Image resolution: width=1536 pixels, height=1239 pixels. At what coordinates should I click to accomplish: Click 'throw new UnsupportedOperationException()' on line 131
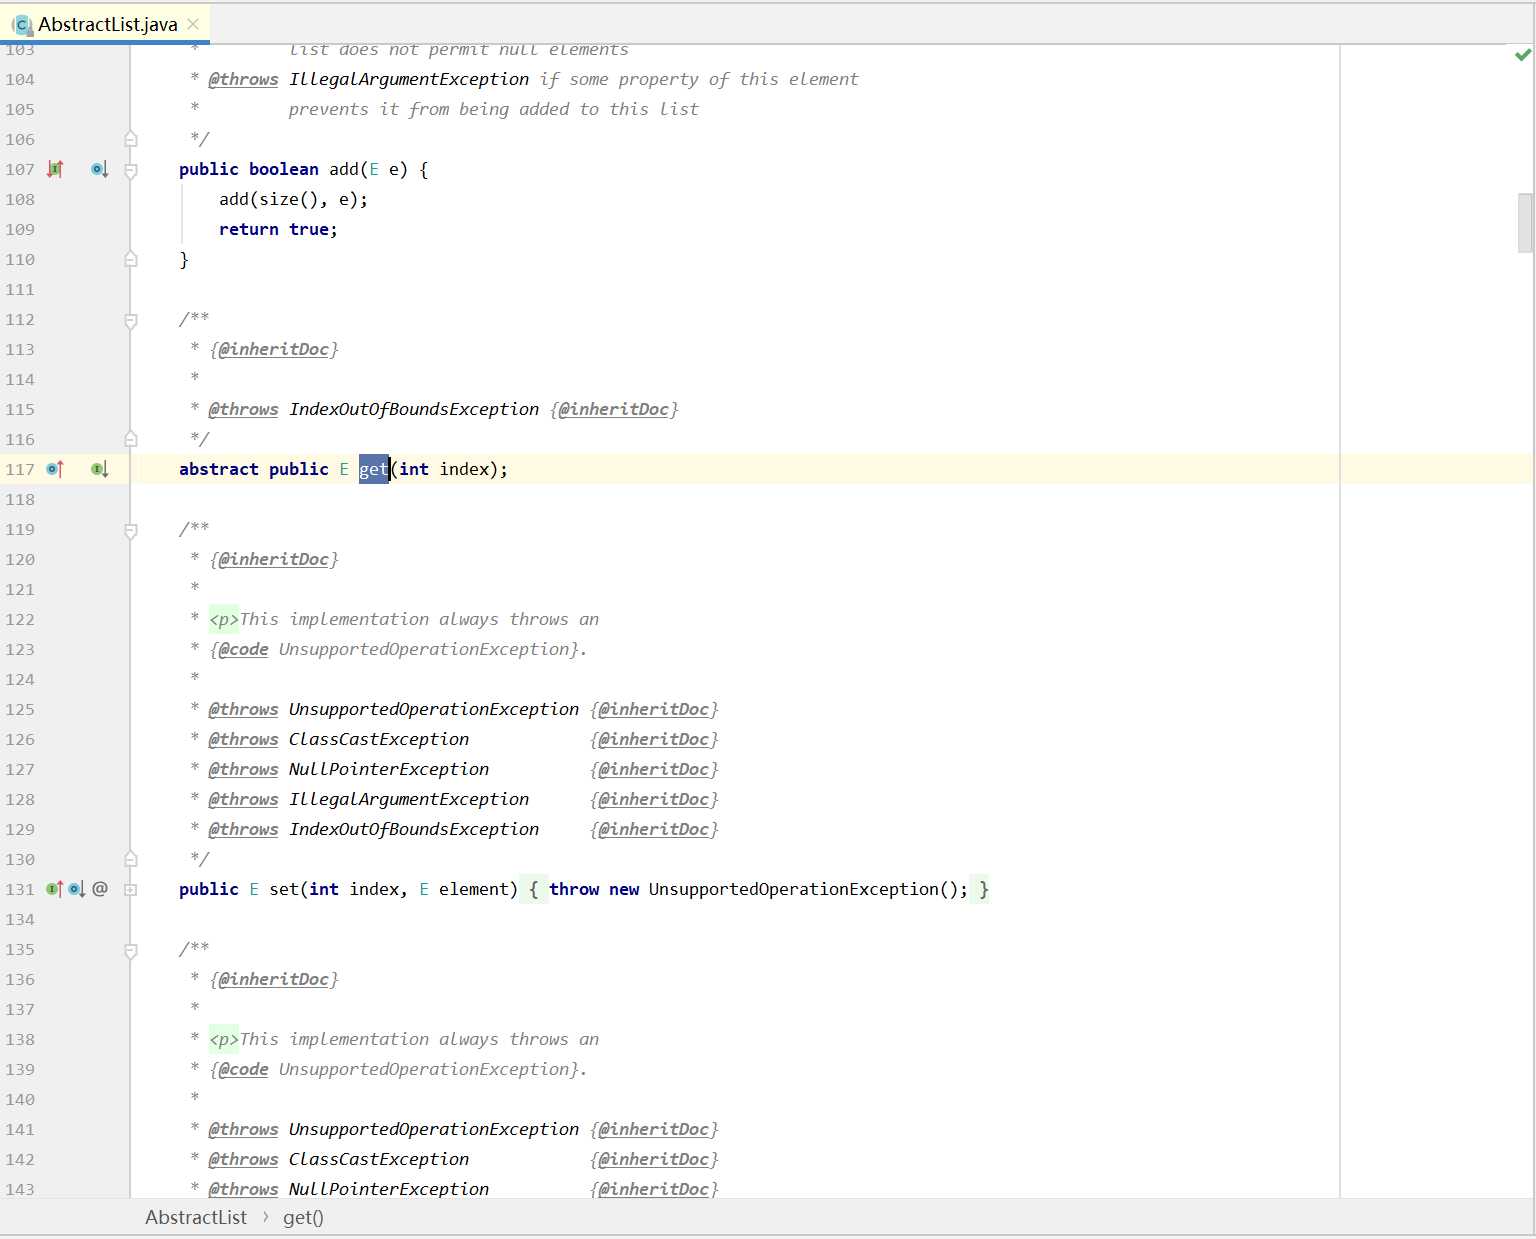pyautogui.click(x=754, y=889)
